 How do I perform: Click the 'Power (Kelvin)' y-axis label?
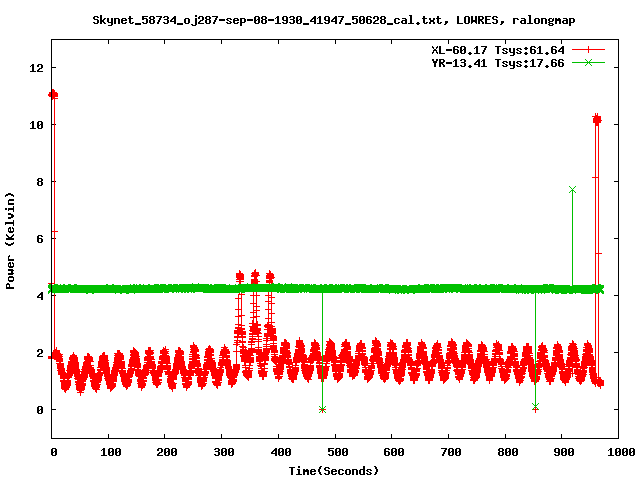click(x=10, y=241)
